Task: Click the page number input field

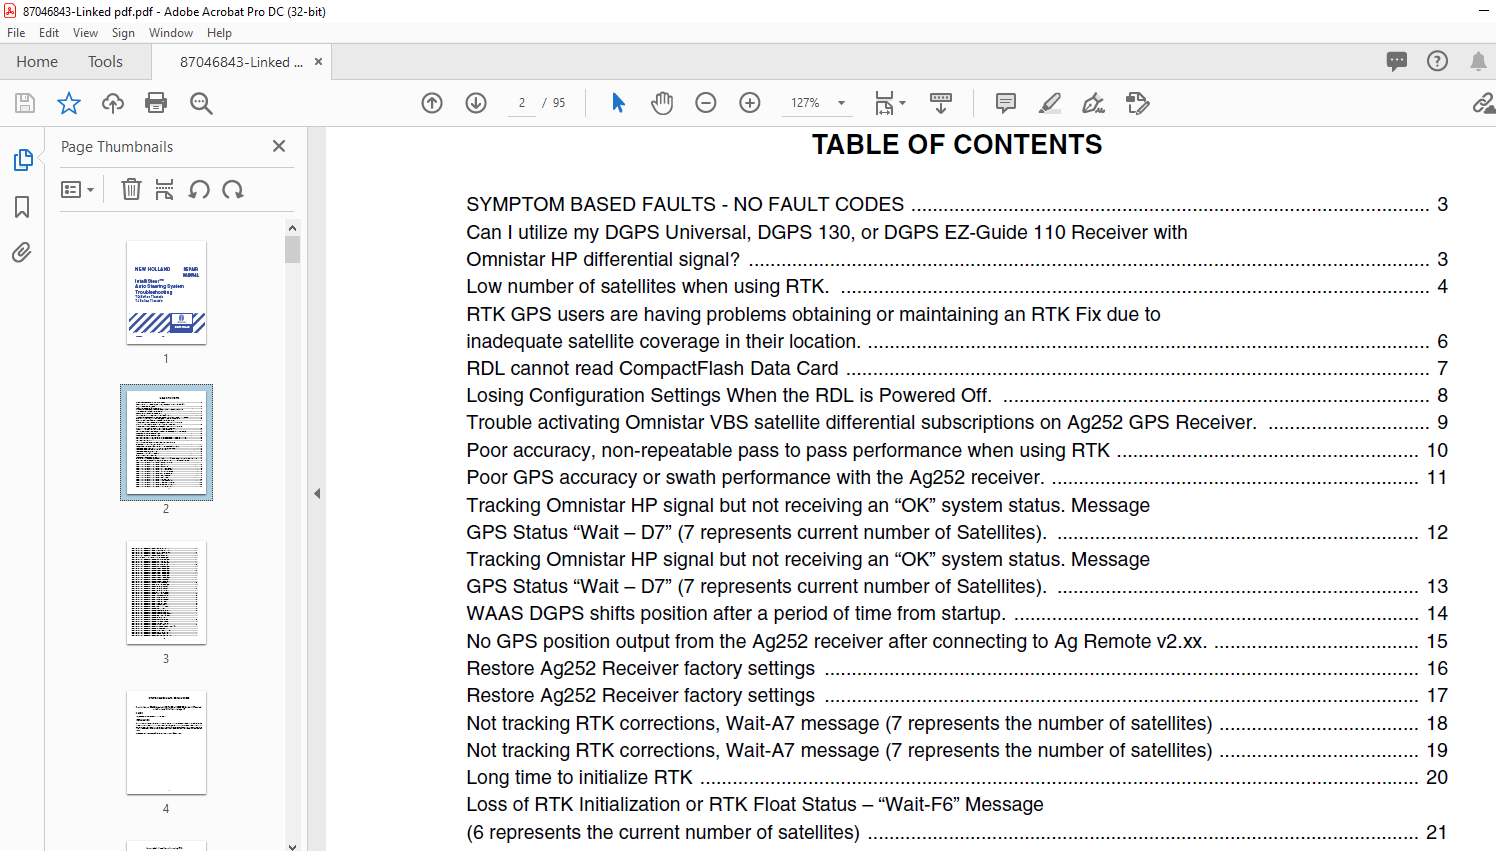Action: [522, 103]
